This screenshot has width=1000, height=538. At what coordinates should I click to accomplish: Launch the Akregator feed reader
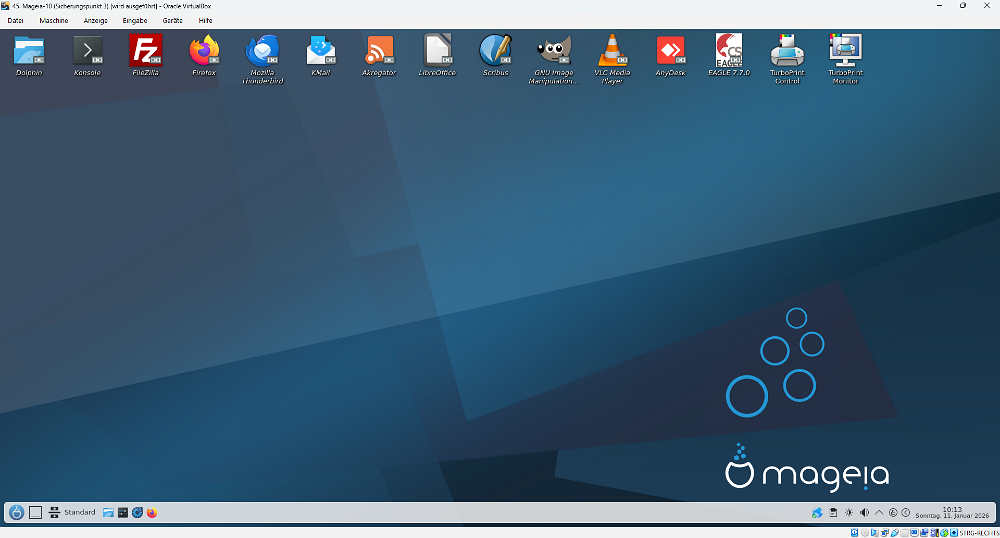379,51
